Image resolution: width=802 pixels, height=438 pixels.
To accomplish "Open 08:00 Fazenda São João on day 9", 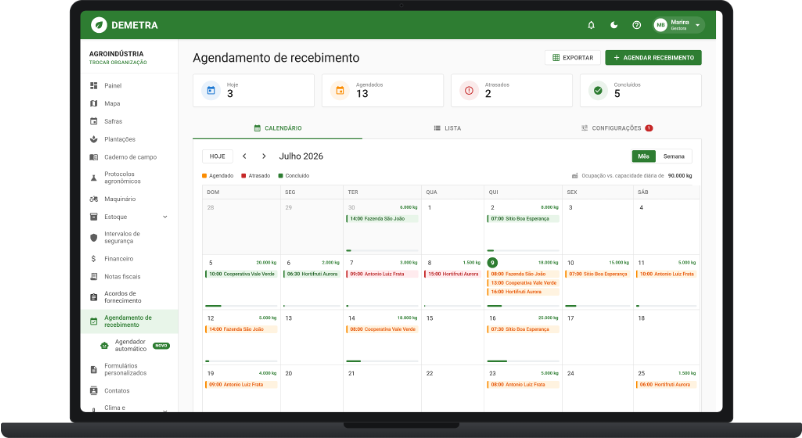I will [523, 274].
